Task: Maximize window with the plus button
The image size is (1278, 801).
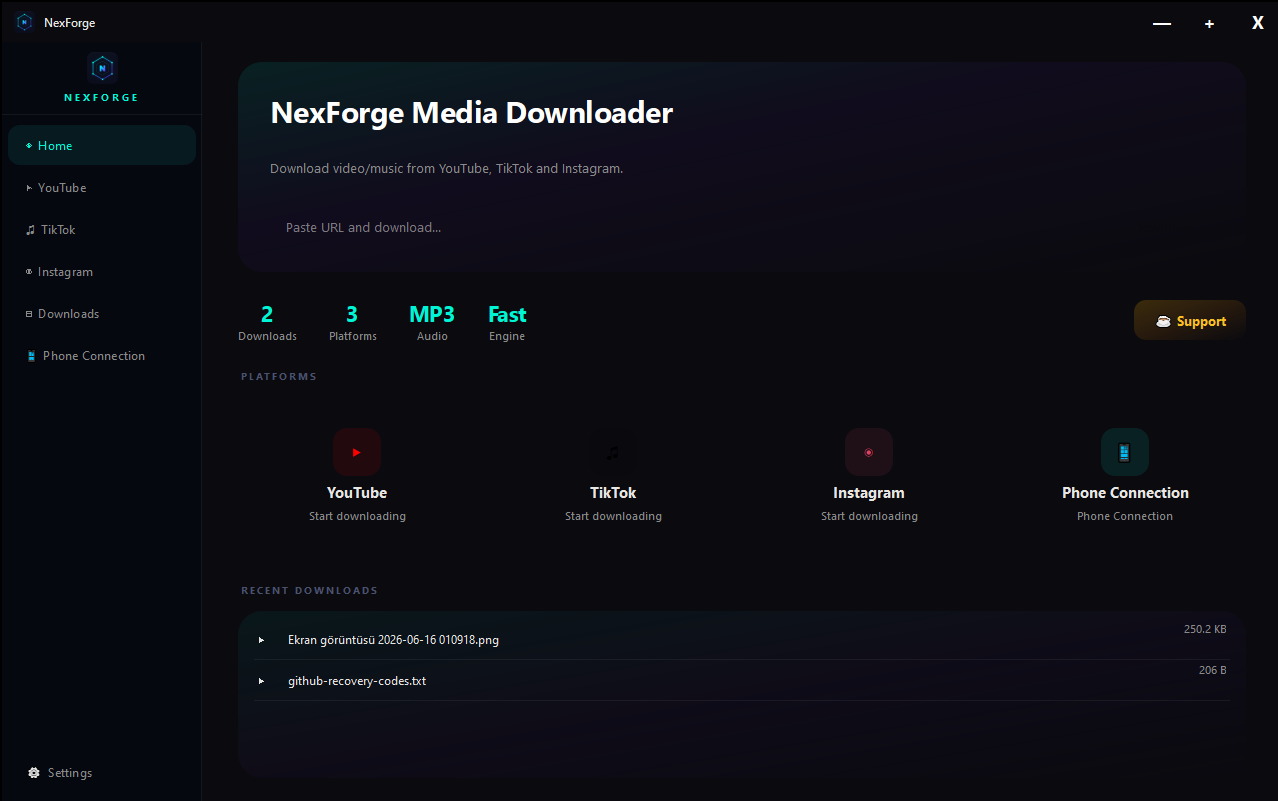Action: [x=1209, y=23]
